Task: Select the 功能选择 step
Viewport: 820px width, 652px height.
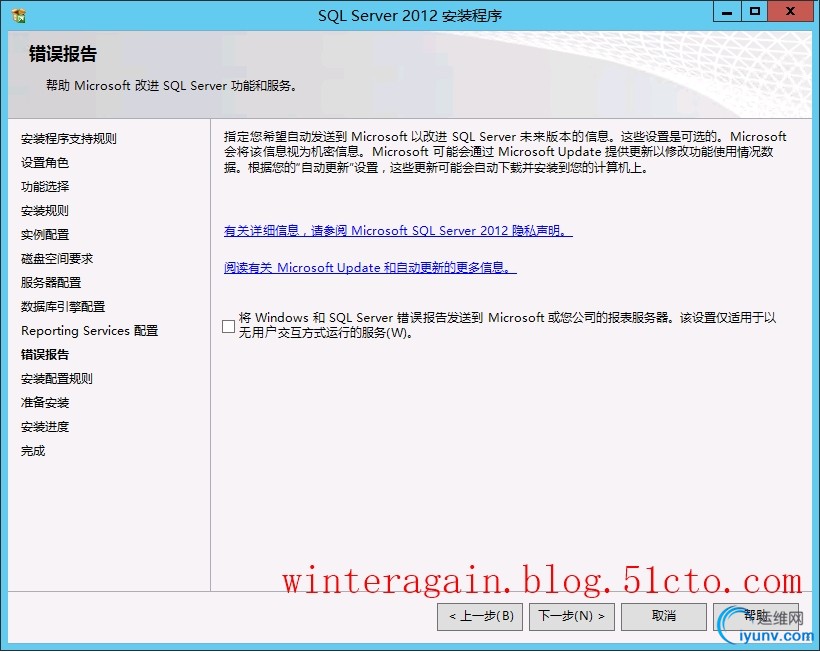Action: [x=45, y=187]
